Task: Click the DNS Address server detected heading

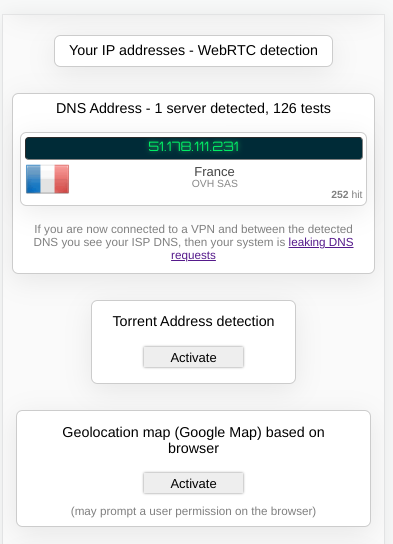Action: point(193,108)
